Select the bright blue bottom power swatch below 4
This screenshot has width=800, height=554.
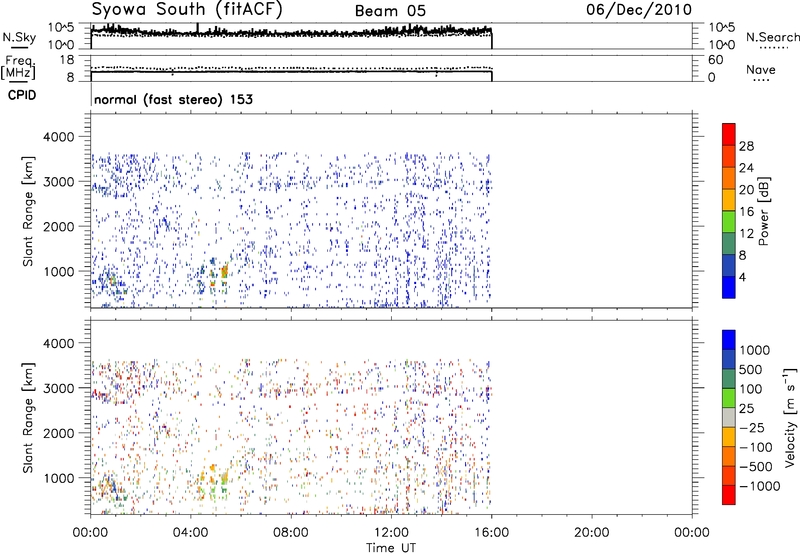pyautogui.click(x=729, y=287)
